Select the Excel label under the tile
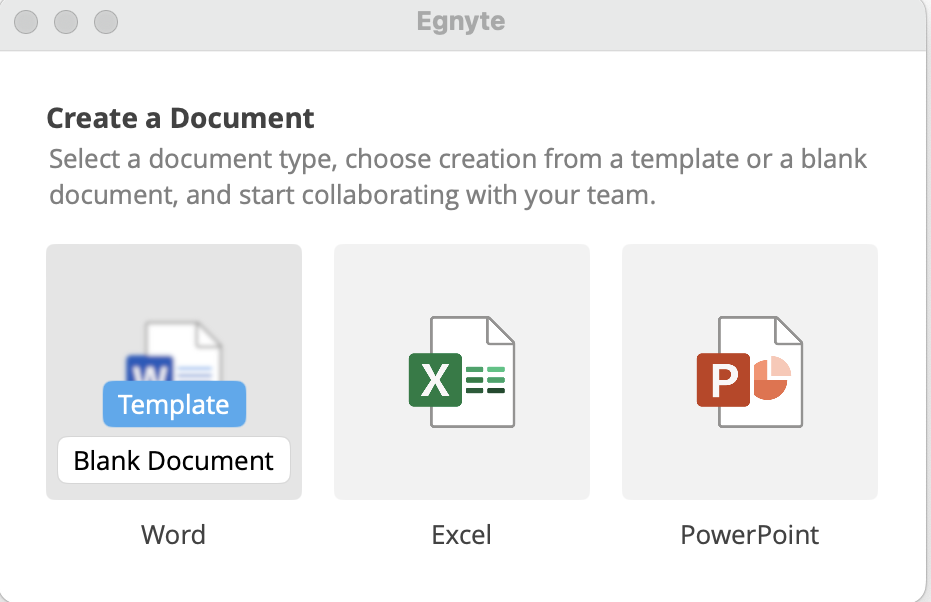The width and height of the screenshot is (931, 602). [461, 535]
